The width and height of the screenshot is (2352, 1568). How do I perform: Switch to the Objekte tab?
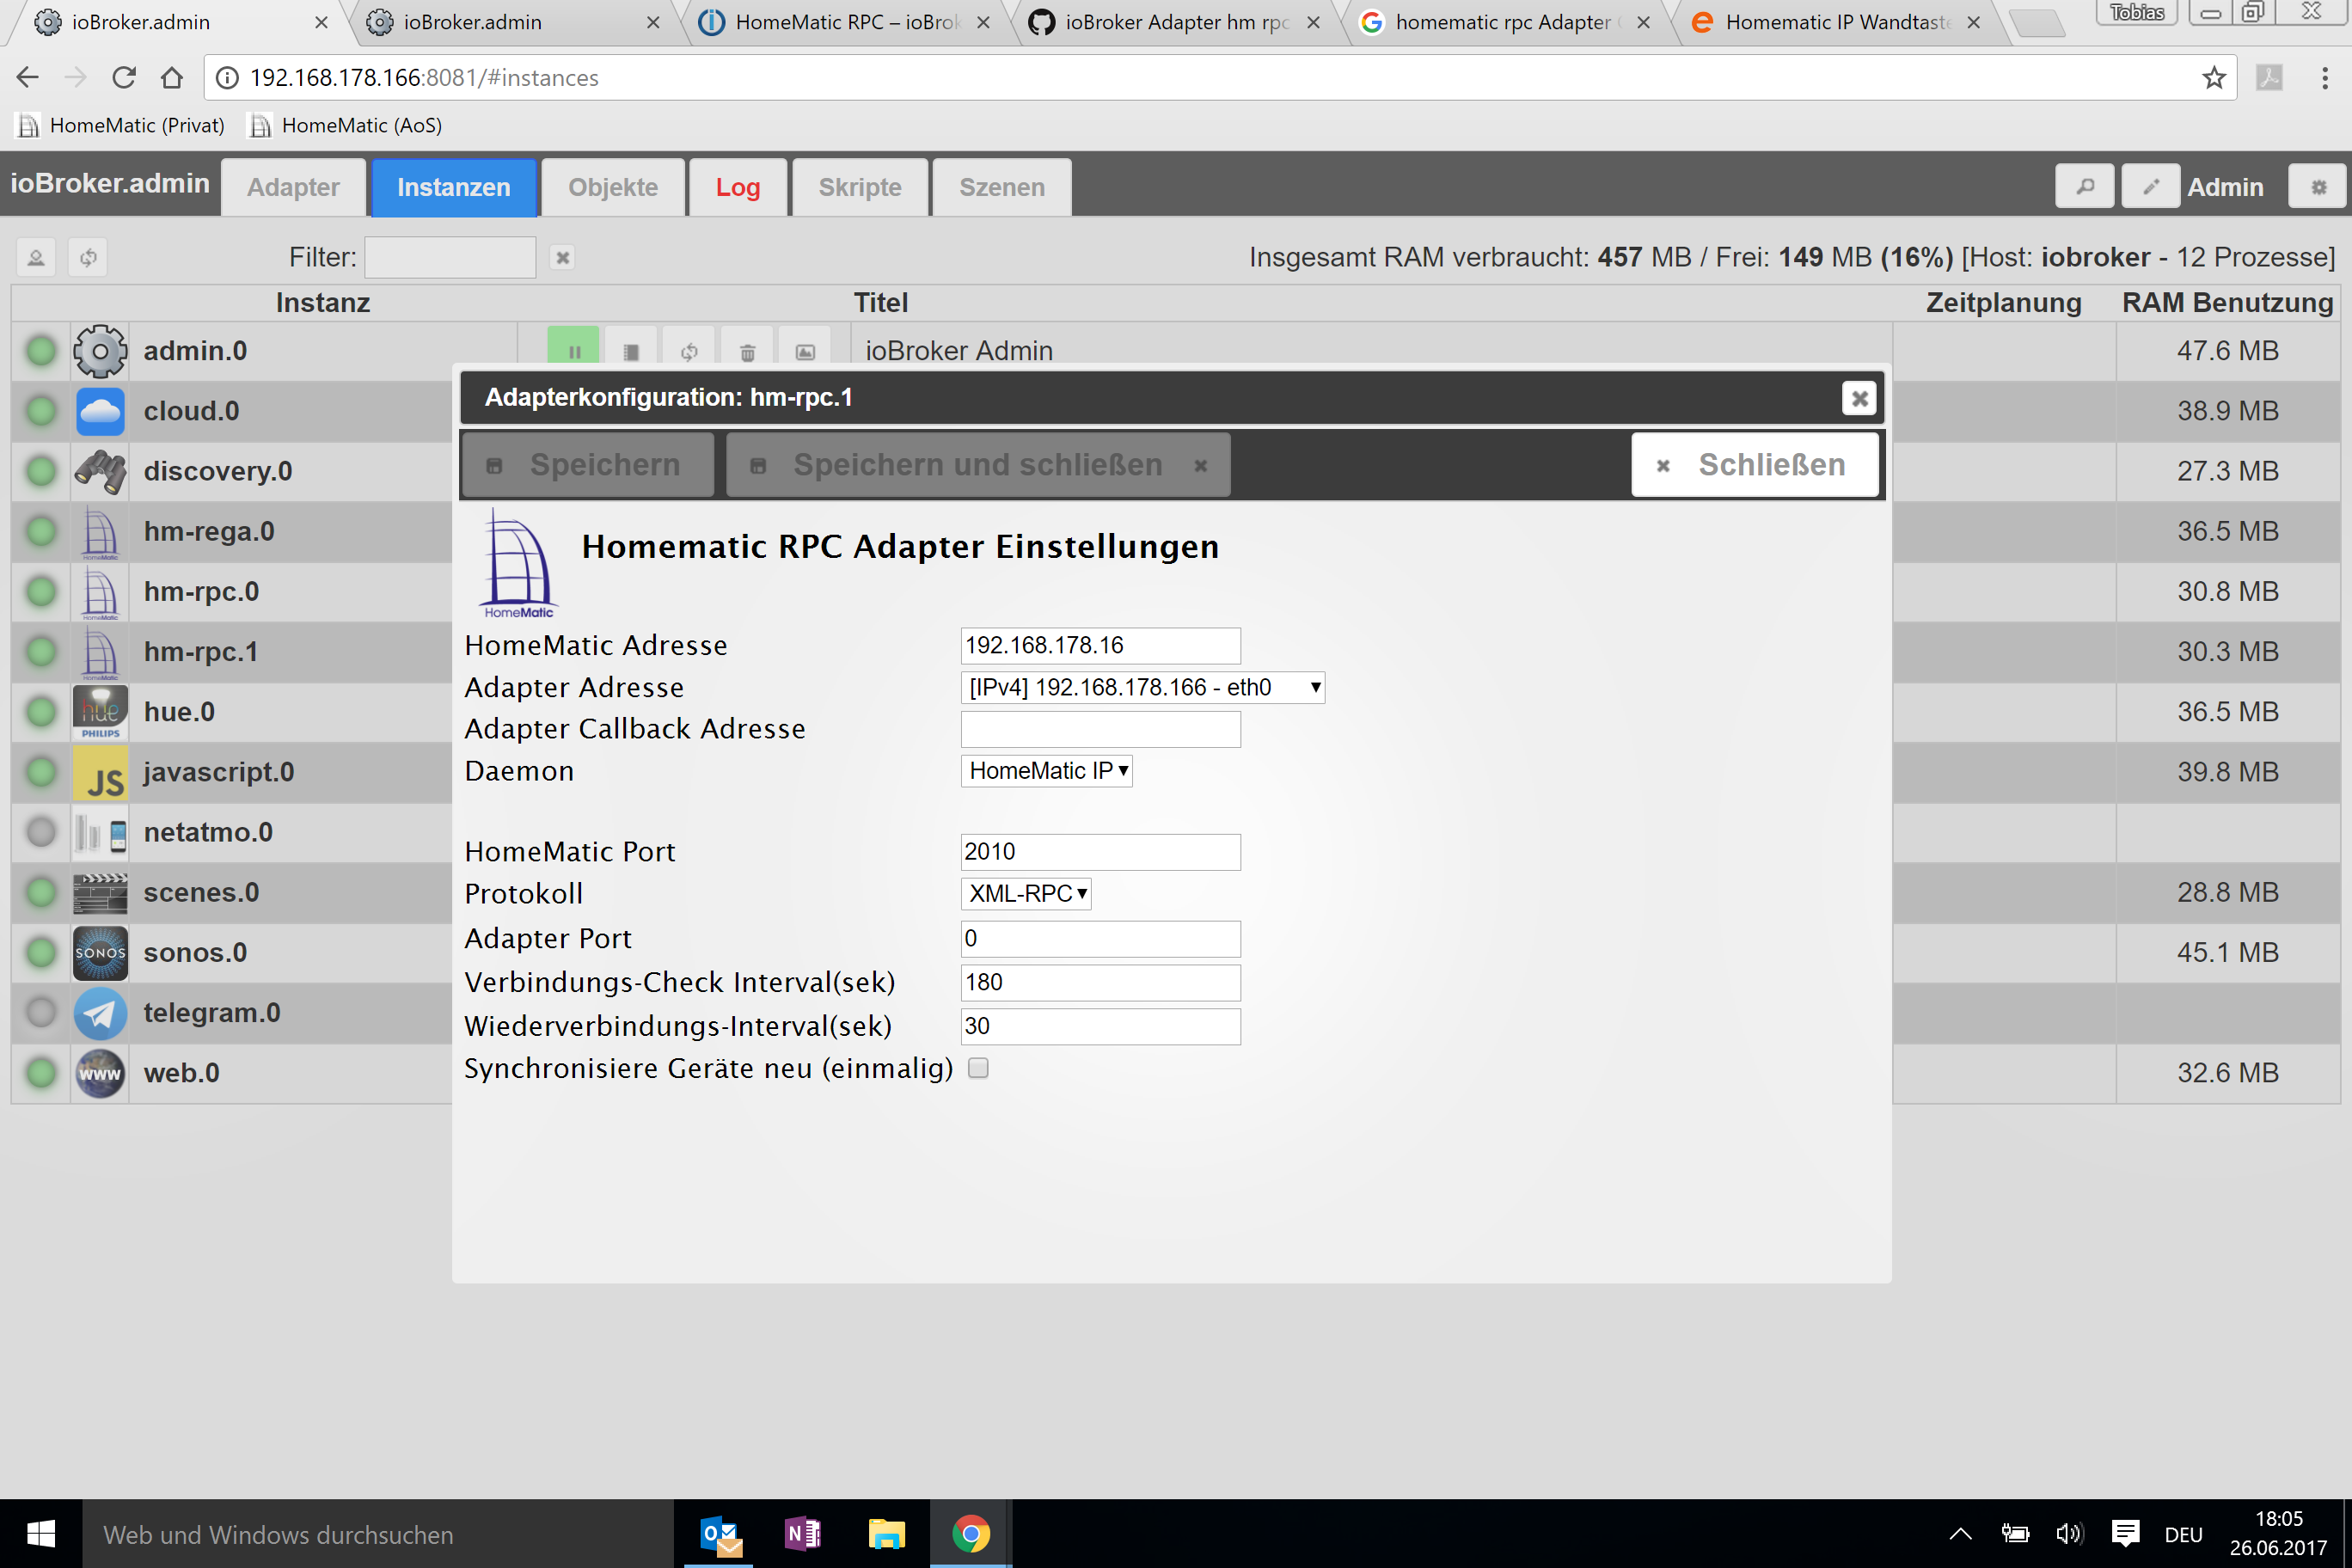(613, 187)
